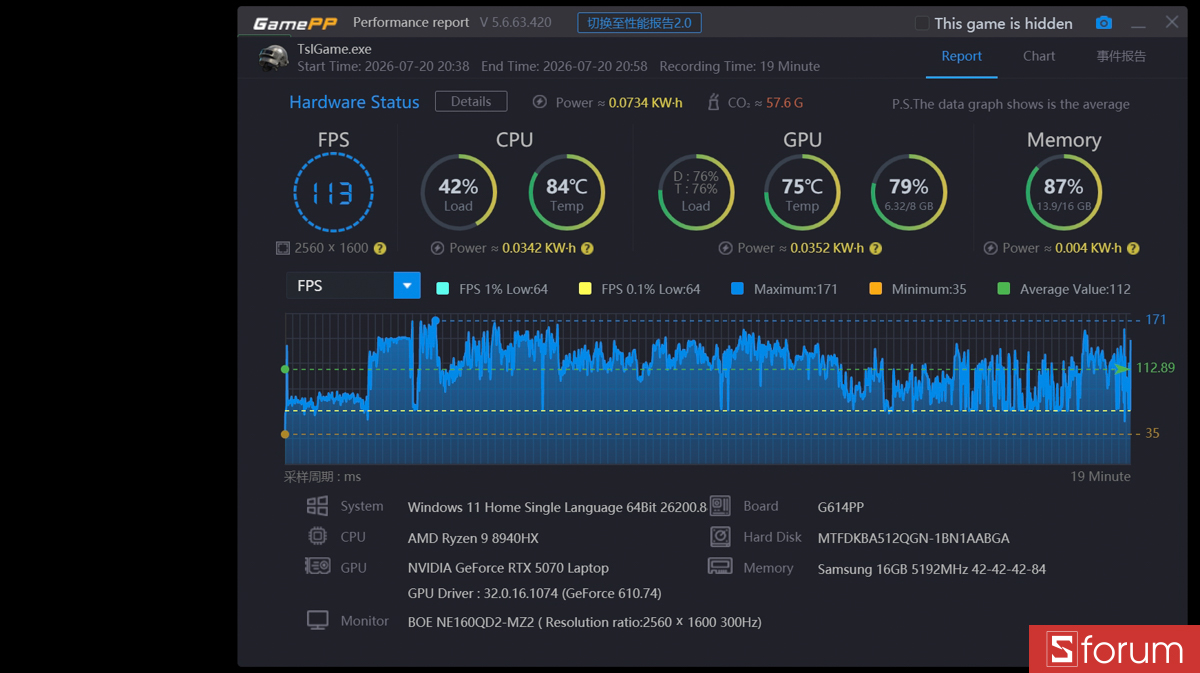Click the CPU chip icon in specs list
1200x673 pixels.
(x=317, y=536)
